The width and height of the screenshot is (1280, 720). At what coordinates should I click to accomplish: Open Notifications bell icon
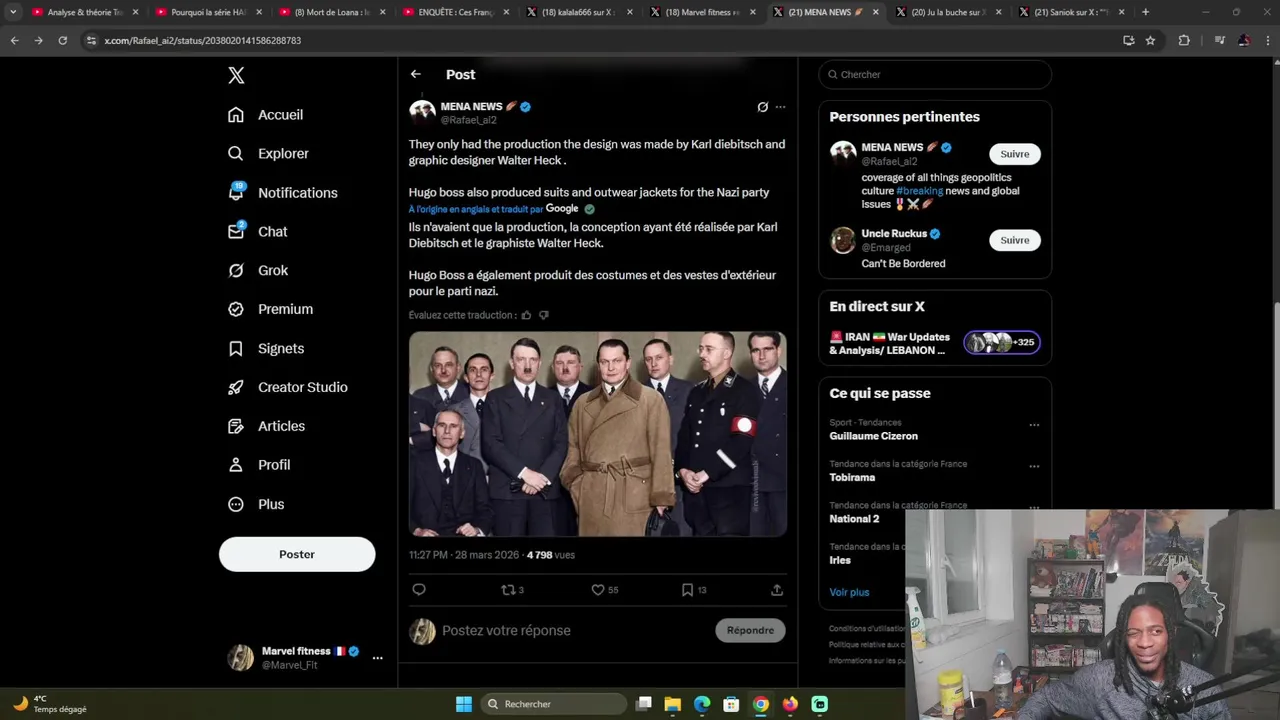coord(236,192)
